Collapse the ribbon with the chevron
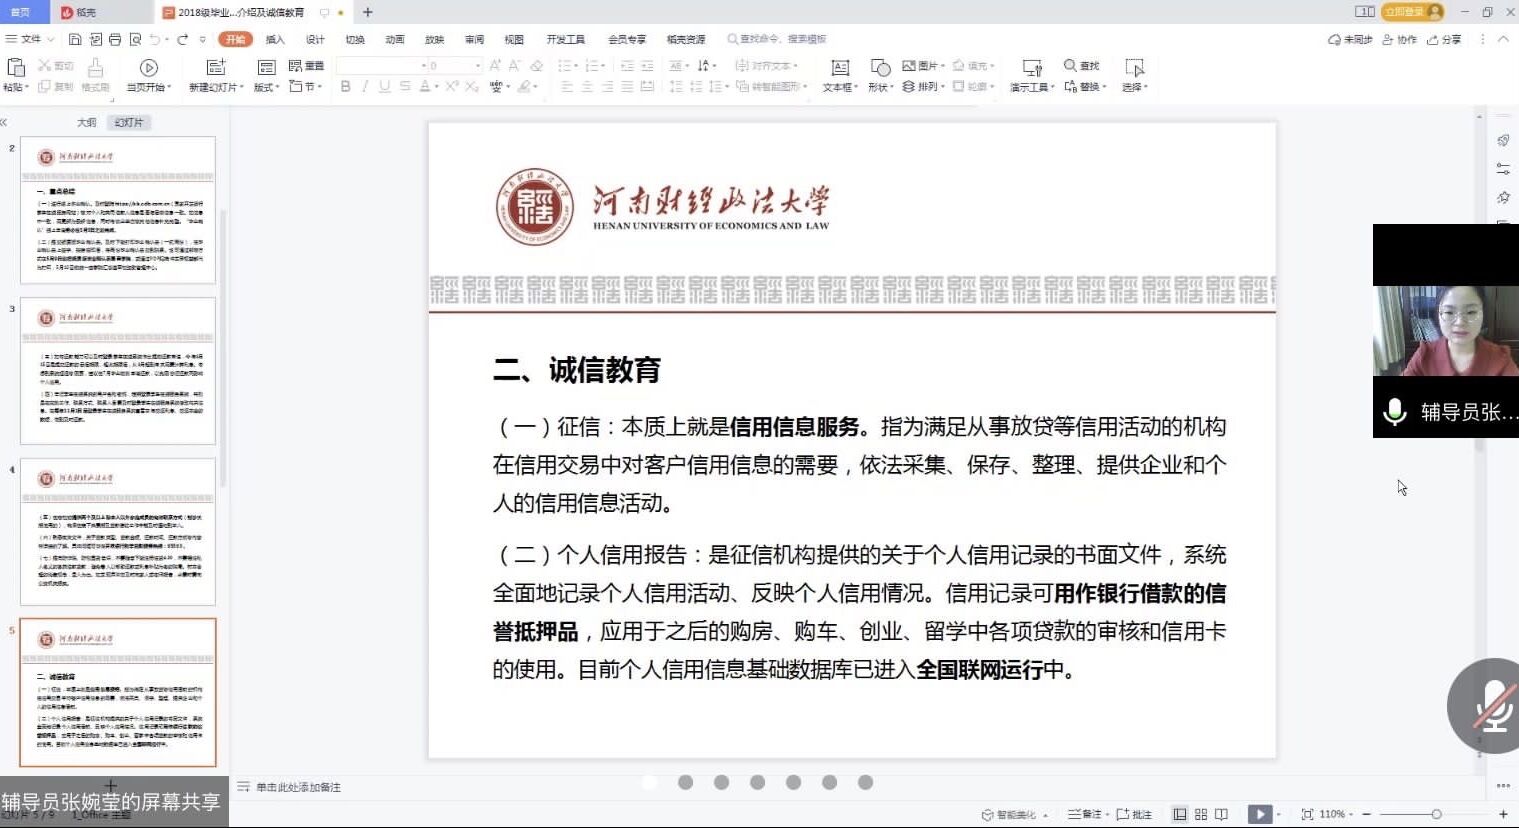 [1503, 39]
